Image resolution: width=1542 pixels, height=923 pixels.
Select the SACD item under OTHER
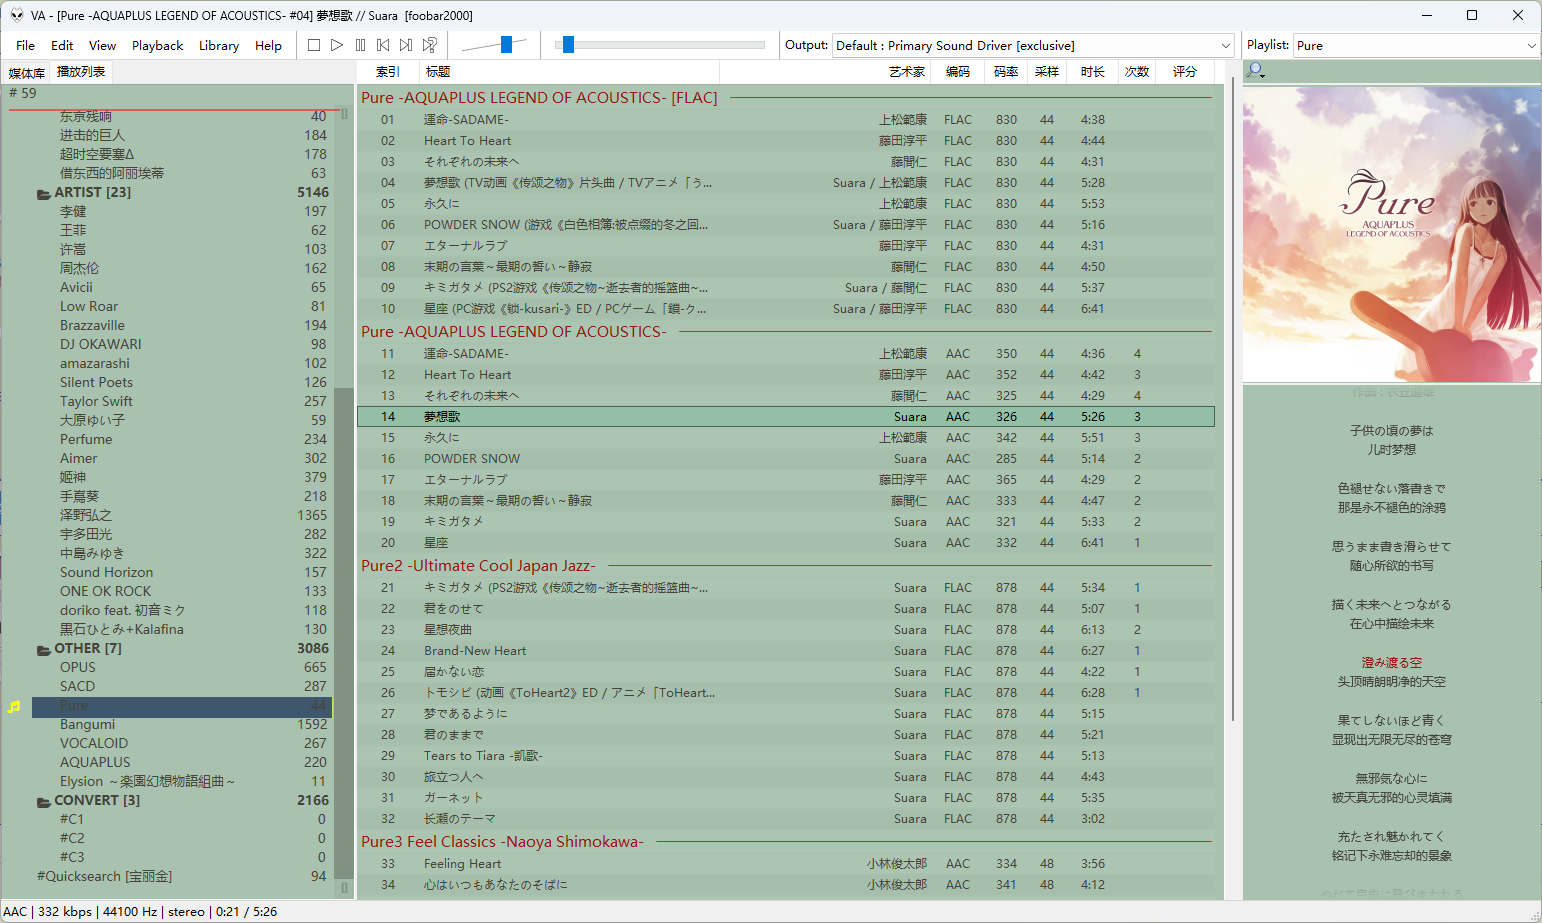pos(77,687)
